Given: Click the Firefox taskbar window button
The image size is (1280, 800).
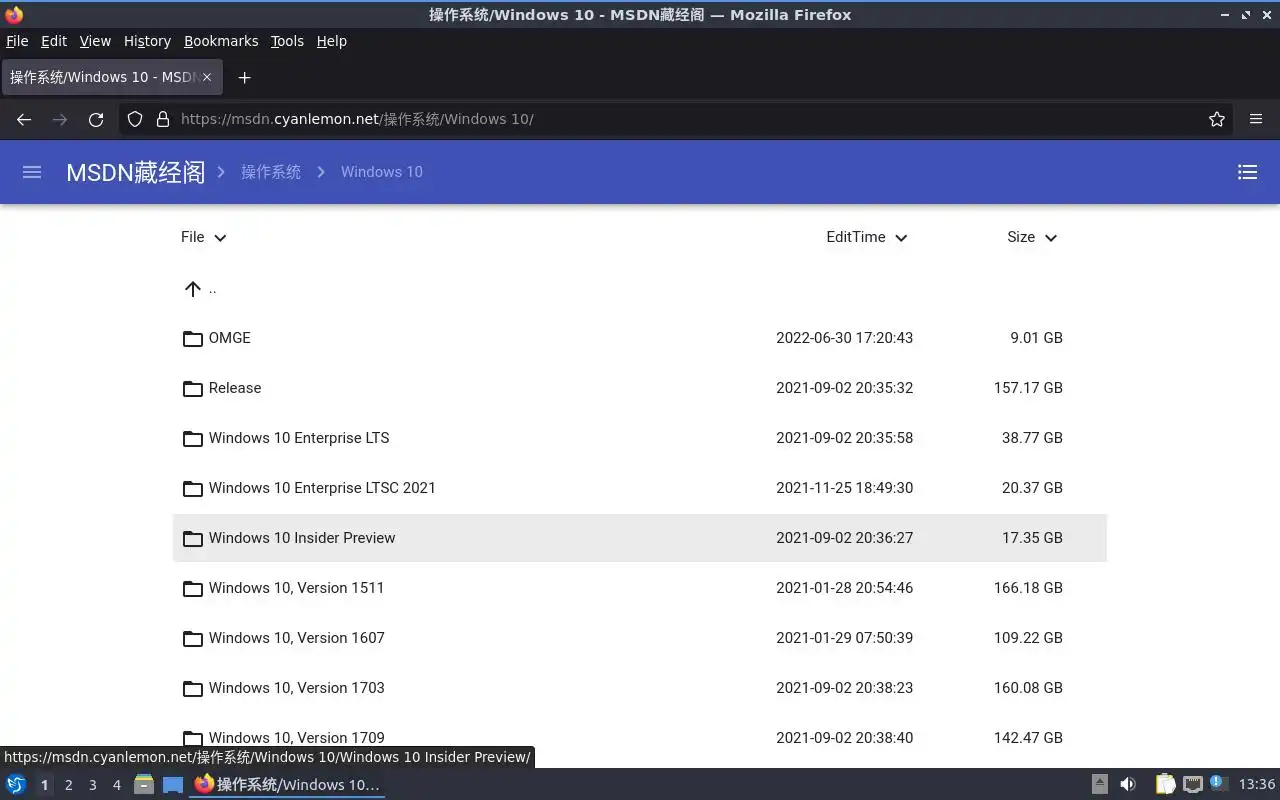Looking at the screenshot, I should point(288,785).
